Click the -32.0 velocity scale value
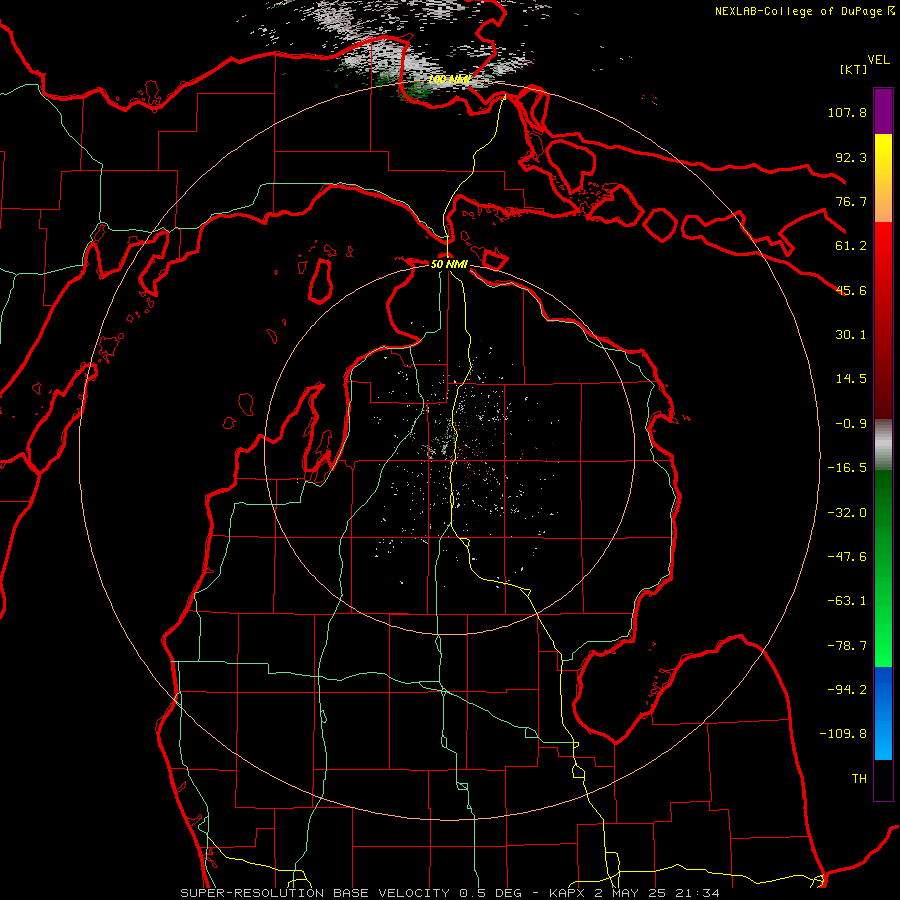Image resolution: width=900 pixels, height=900 pixels. [847, 513]
